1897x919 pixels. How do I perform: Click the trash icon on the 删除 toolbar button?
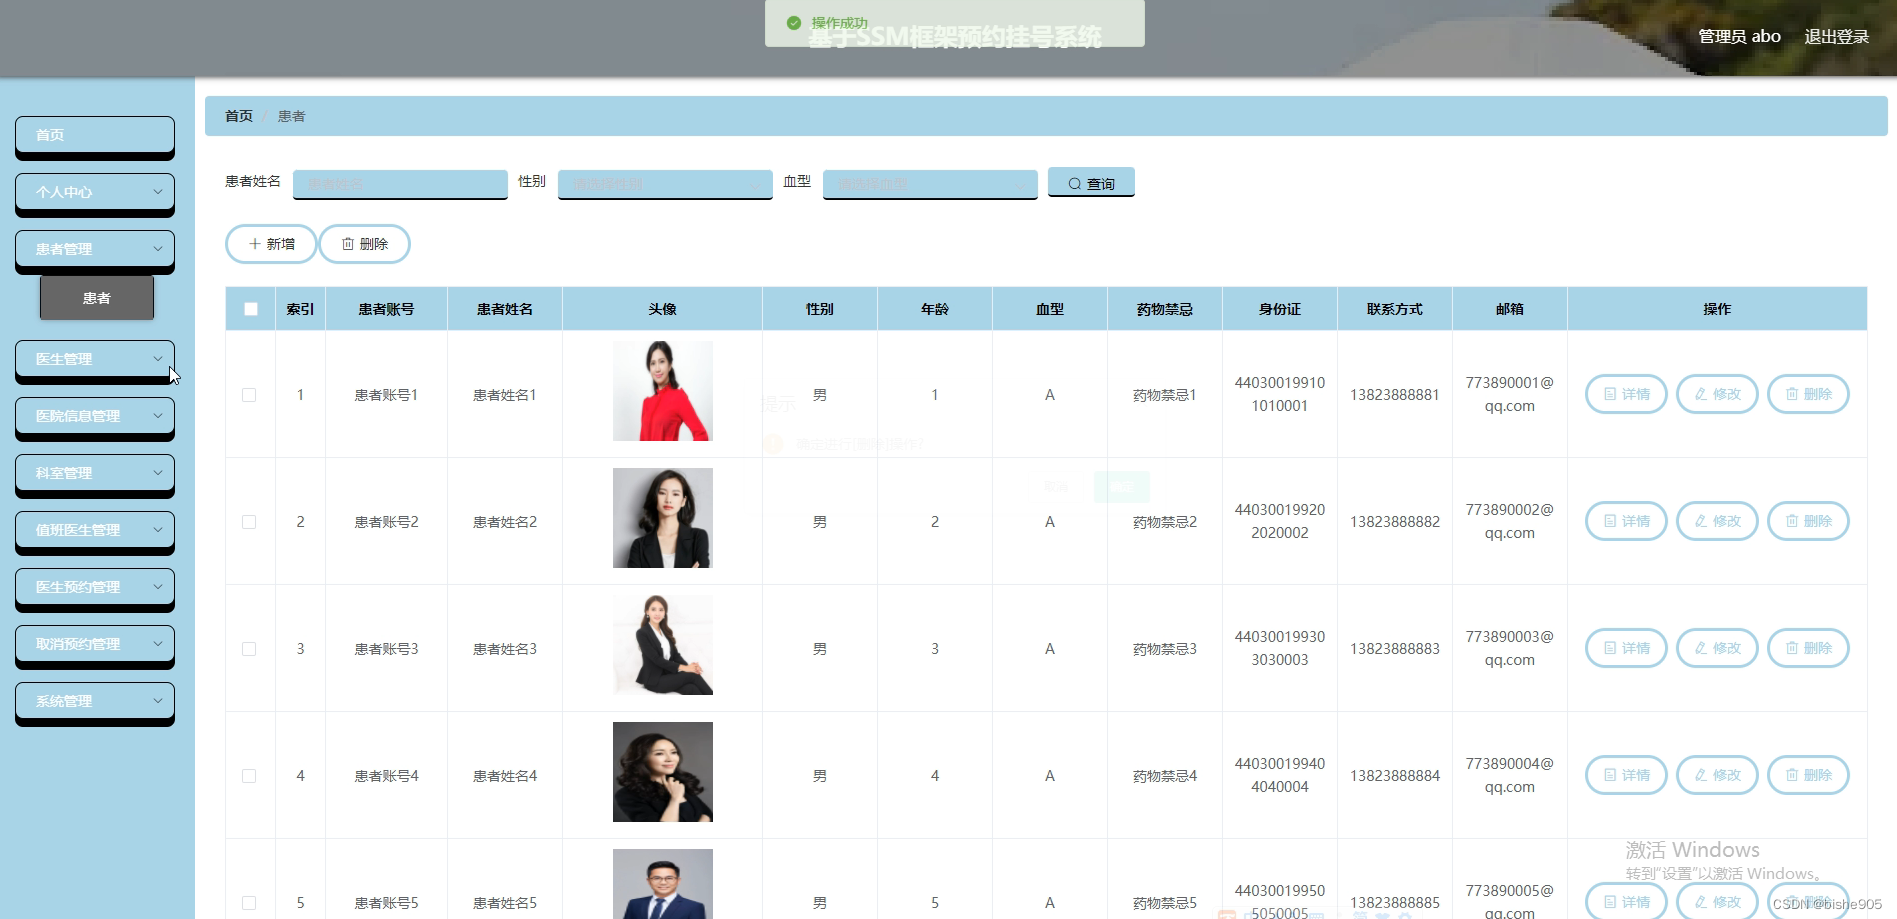pyautogui.click(x=348, y=243)
